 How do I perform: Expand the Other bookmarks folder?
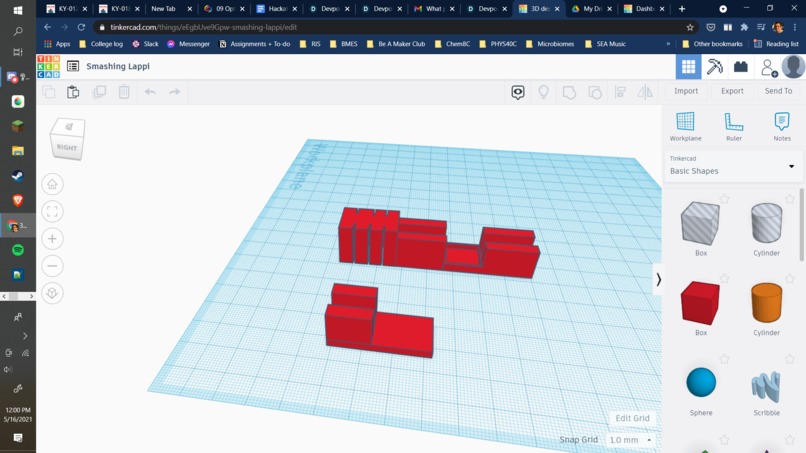click(x=712, y=44)
